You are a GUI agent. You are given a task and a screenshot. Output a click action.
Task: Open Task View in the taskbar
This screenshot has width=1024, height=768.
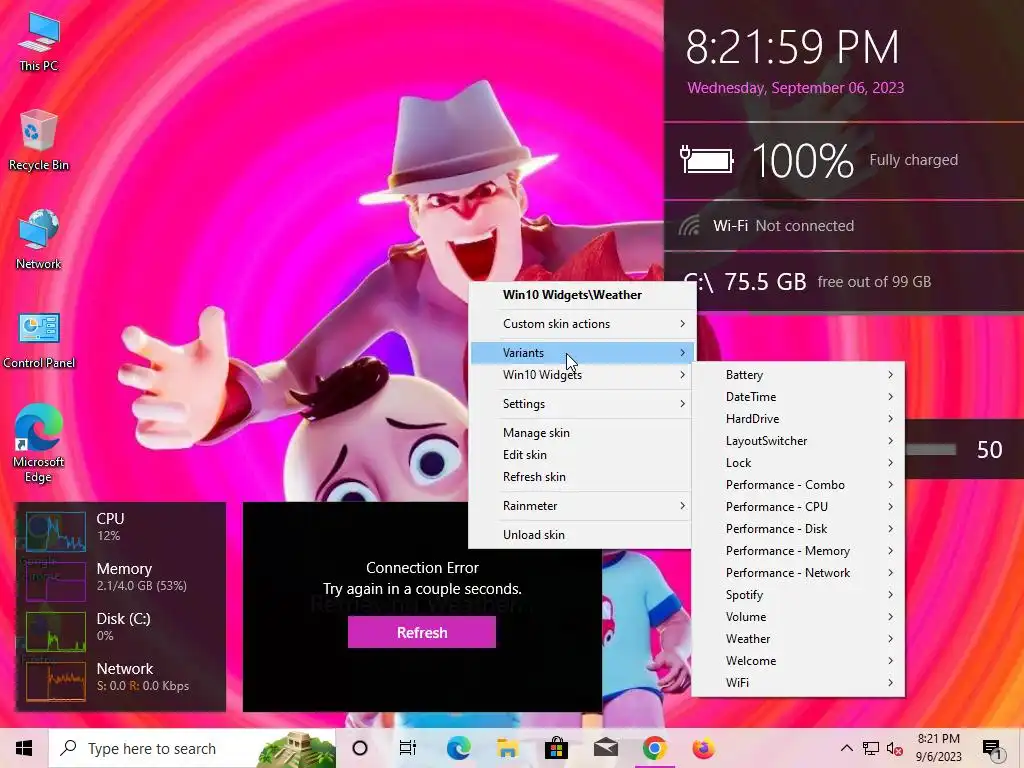tap(408, 748)
